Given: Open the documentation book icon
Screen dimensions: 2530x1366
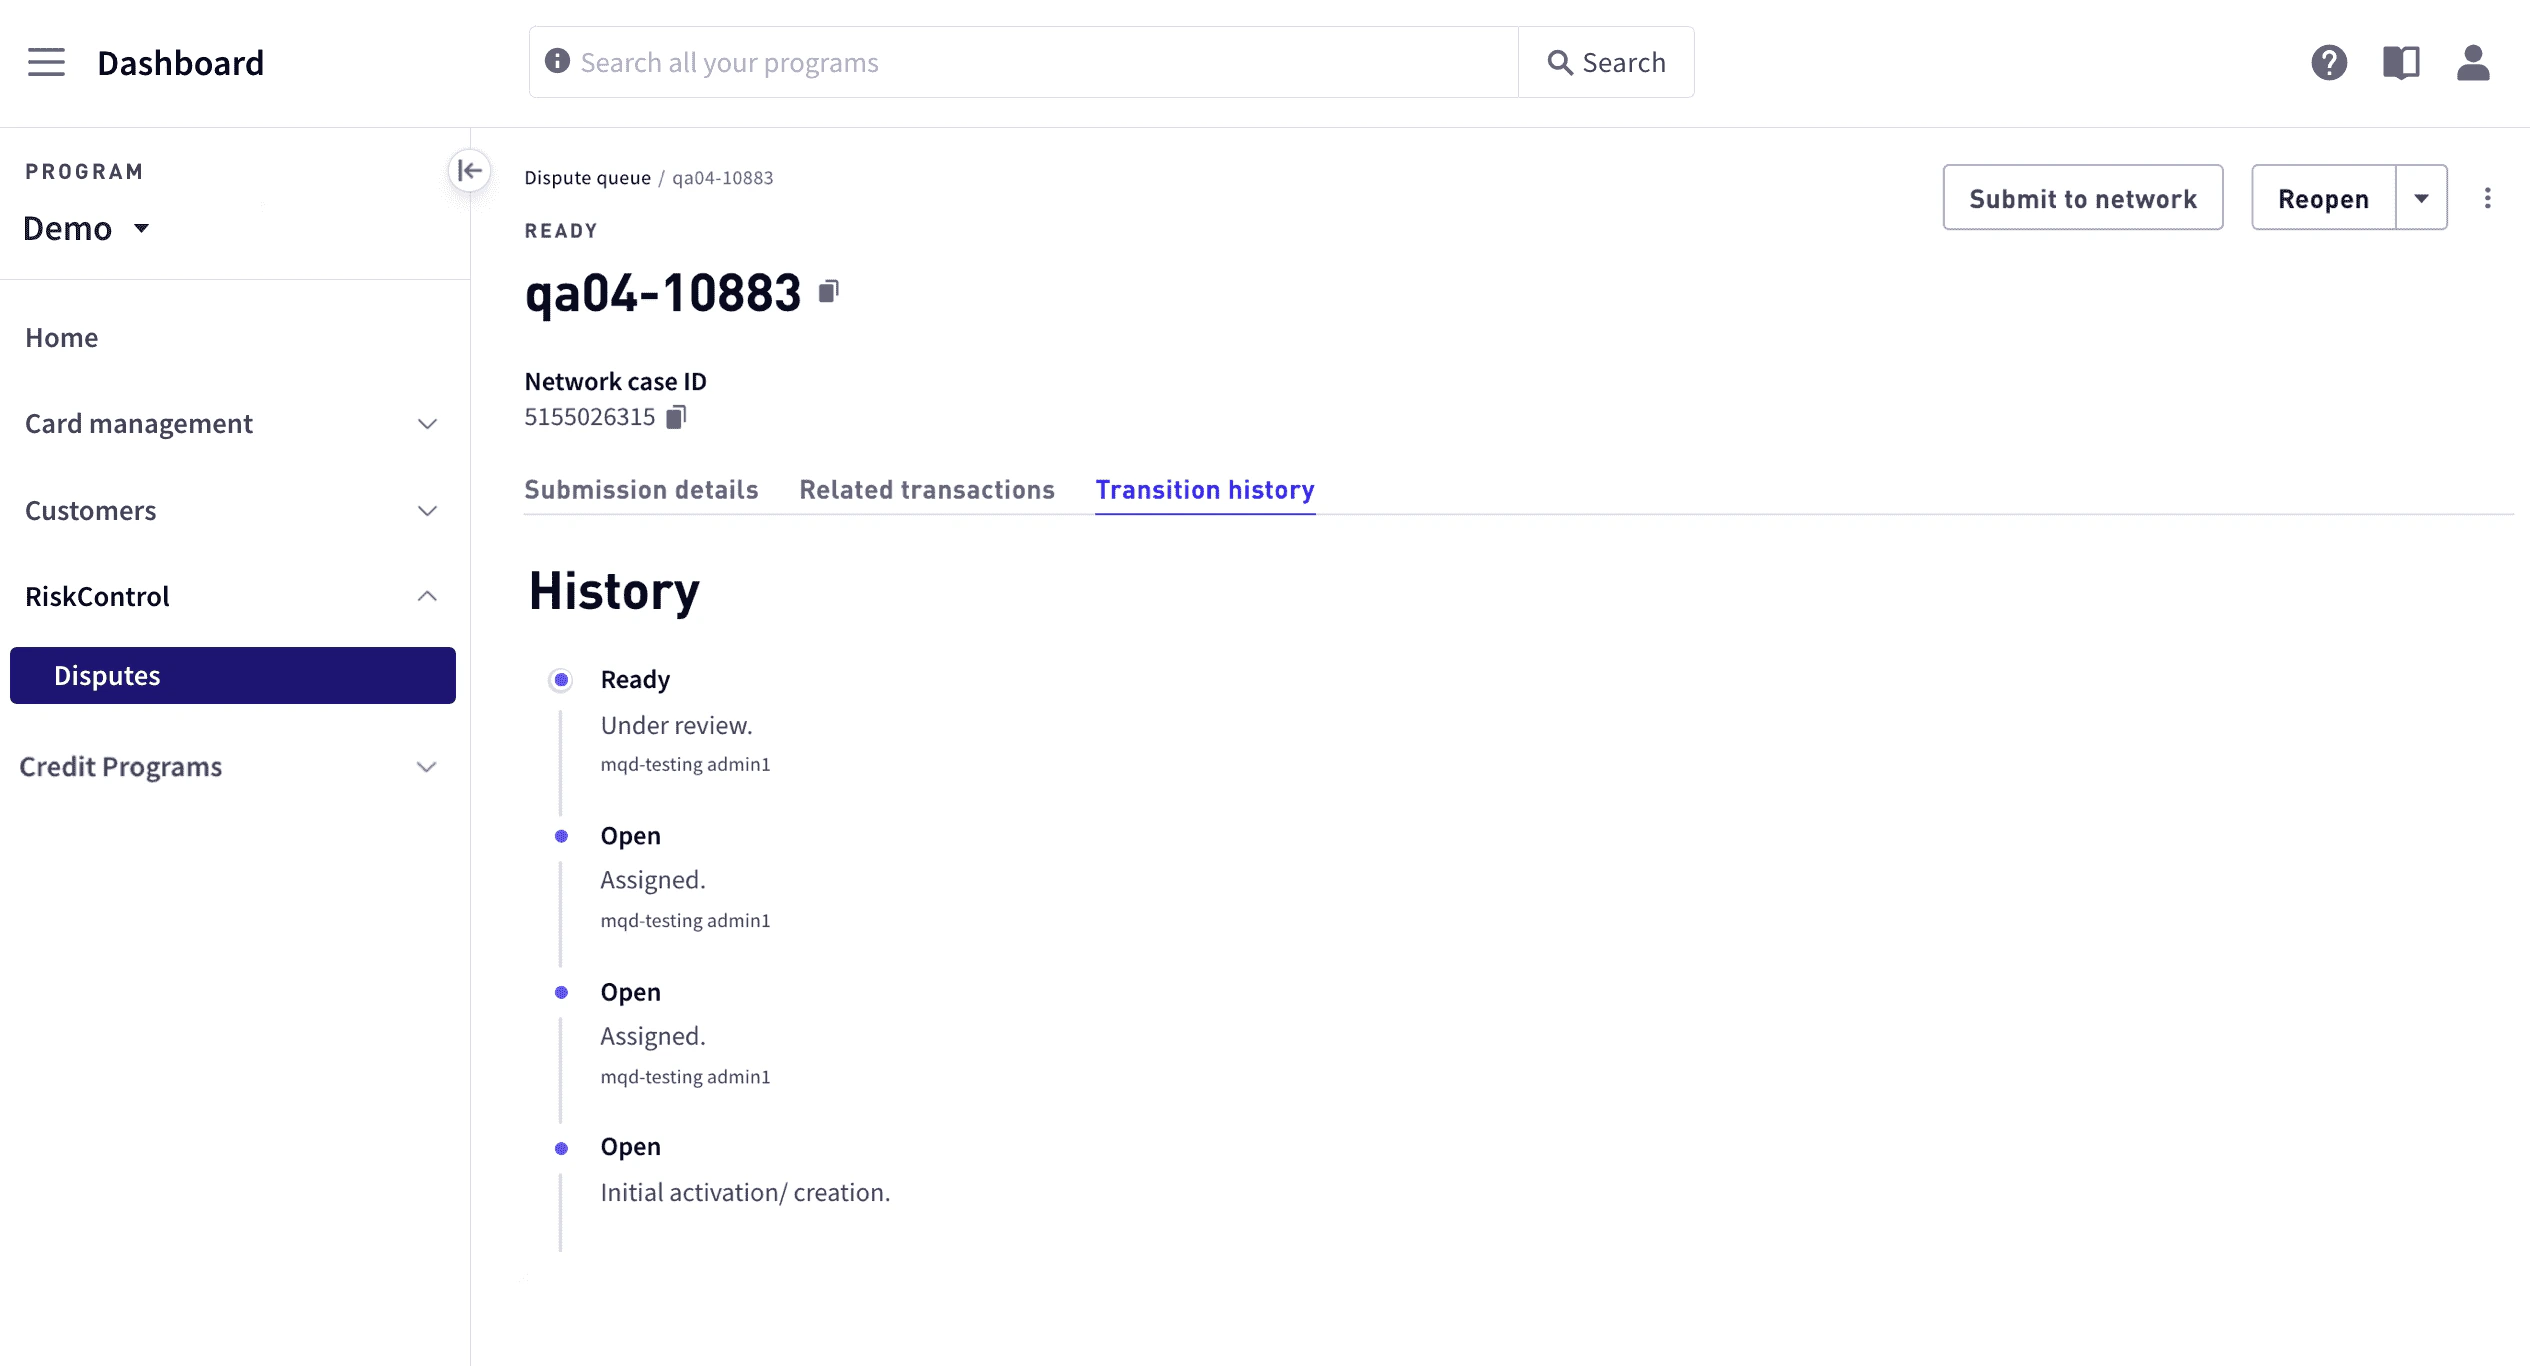Looking at the screenshot, I should pos(2401,62).
